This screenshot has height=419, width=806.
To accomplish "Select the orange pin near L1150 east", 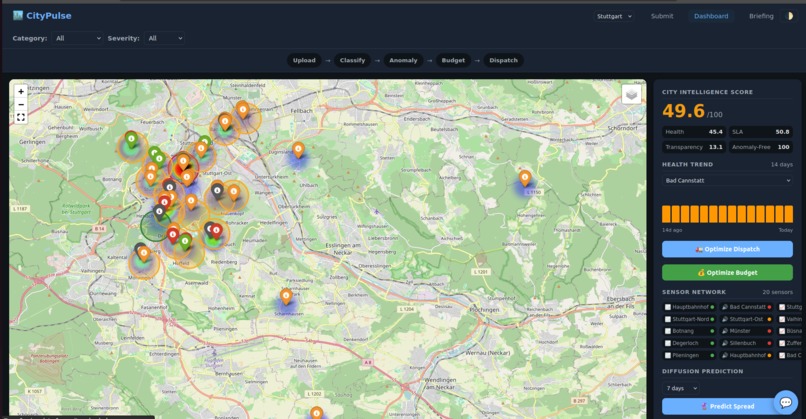I will (524, 178).
